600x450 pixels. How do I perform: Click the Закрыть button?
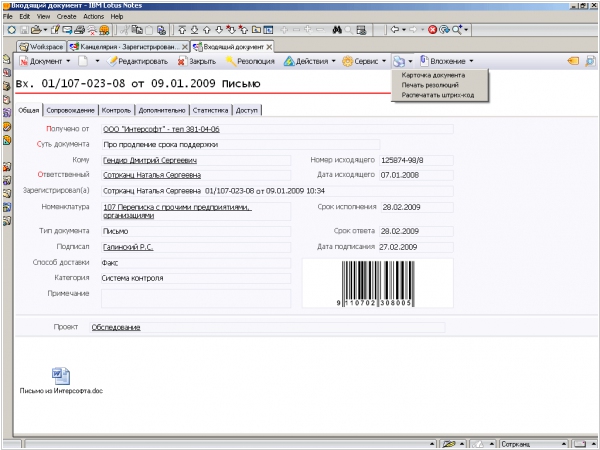[x=197, y=61]
